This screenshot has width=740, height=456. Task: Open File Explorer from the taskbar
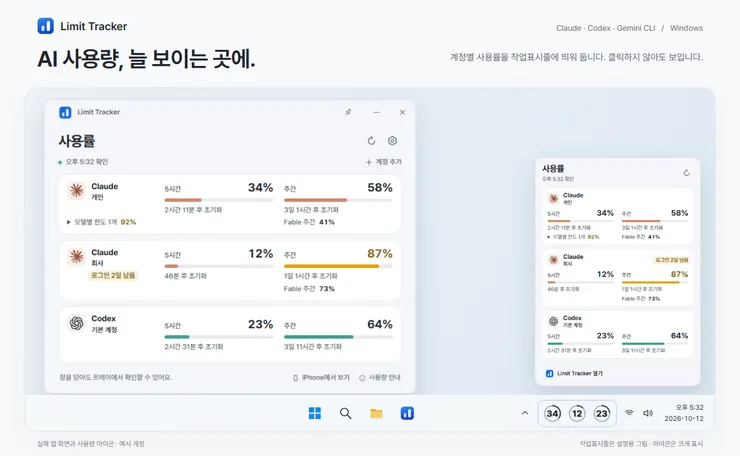point(376,414)
